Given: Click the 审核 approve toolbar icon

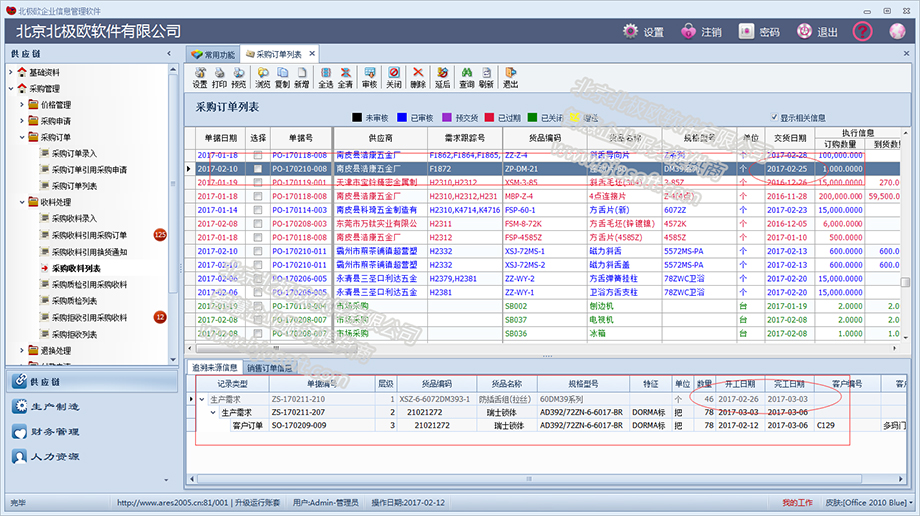Looking at the screenshot, I should [x=370, y=77].
